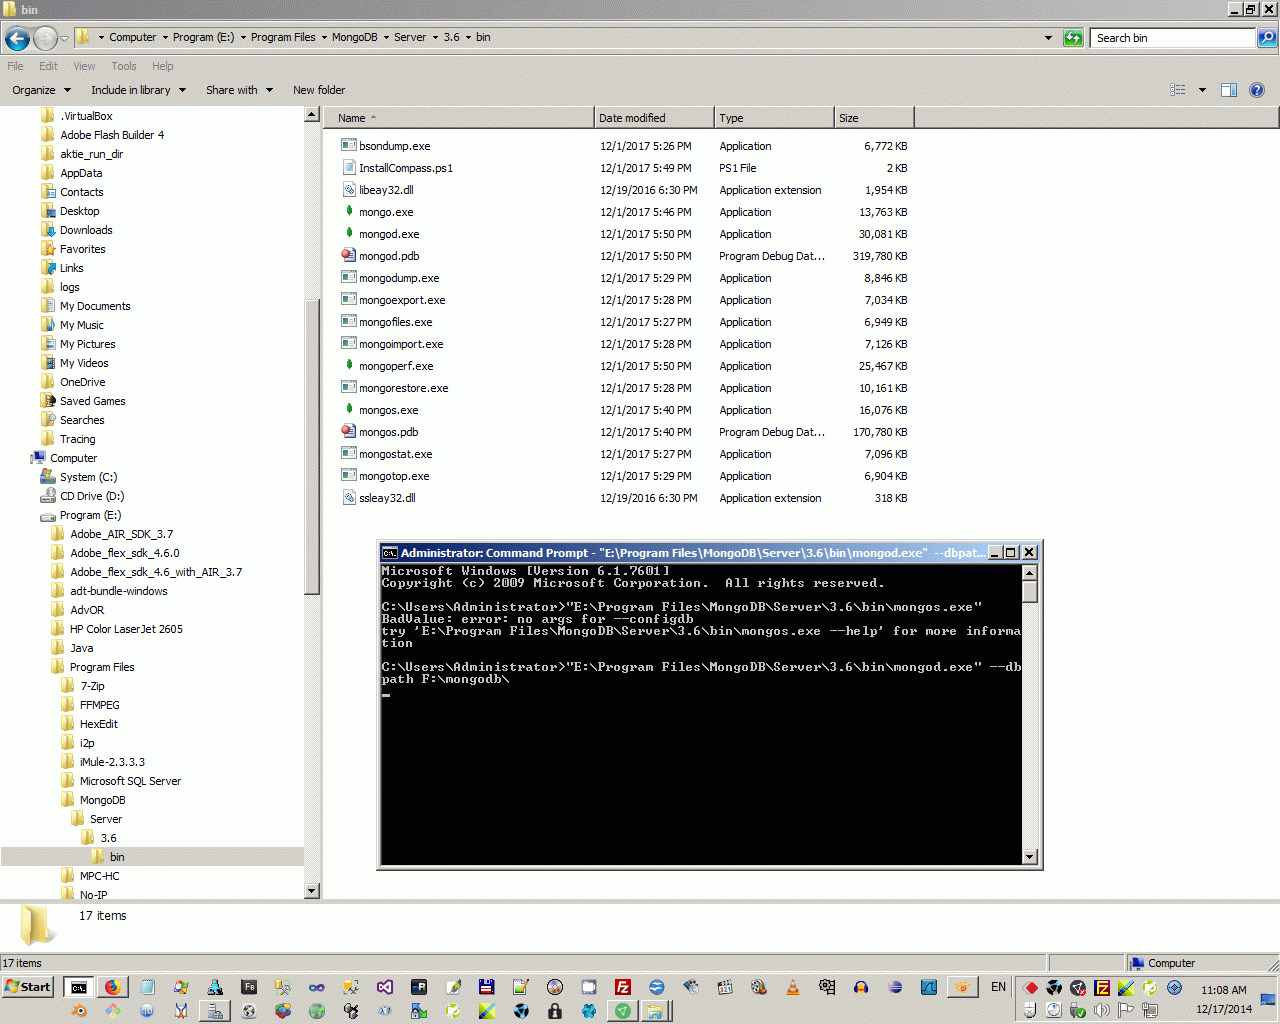Select Downloads folder in tree

86,230
